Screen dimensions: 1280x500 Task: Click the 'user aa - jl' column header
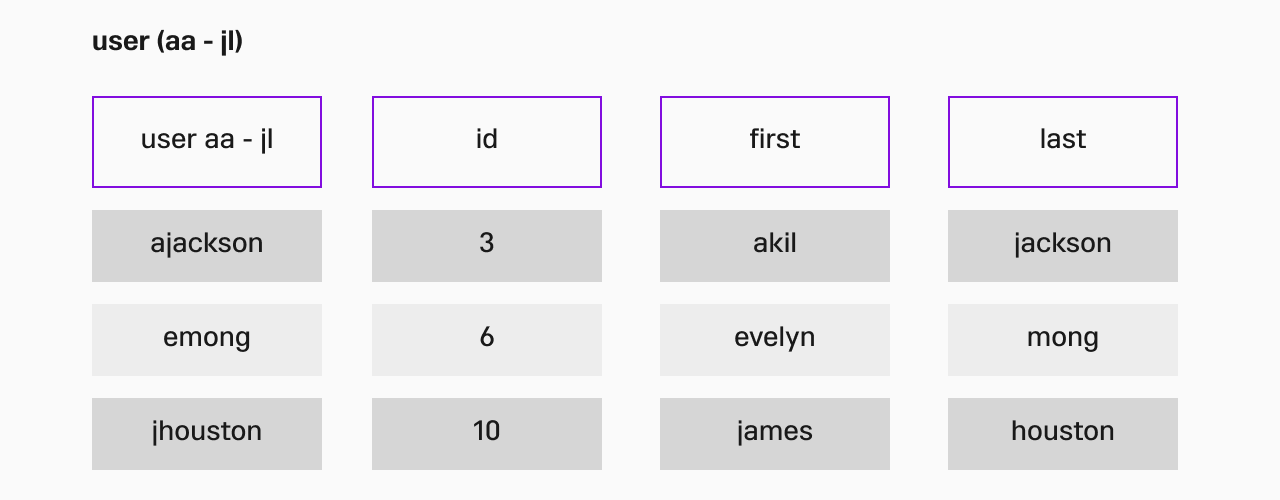pos(207,142)
